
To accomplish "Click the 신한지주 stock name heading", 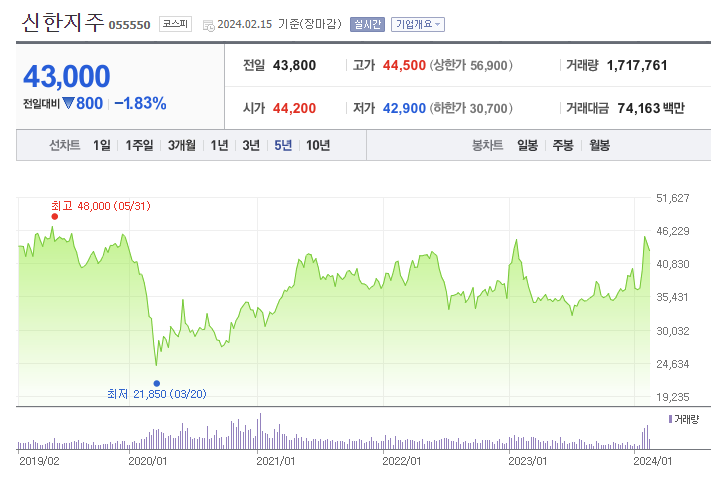I will pos(63,23).
